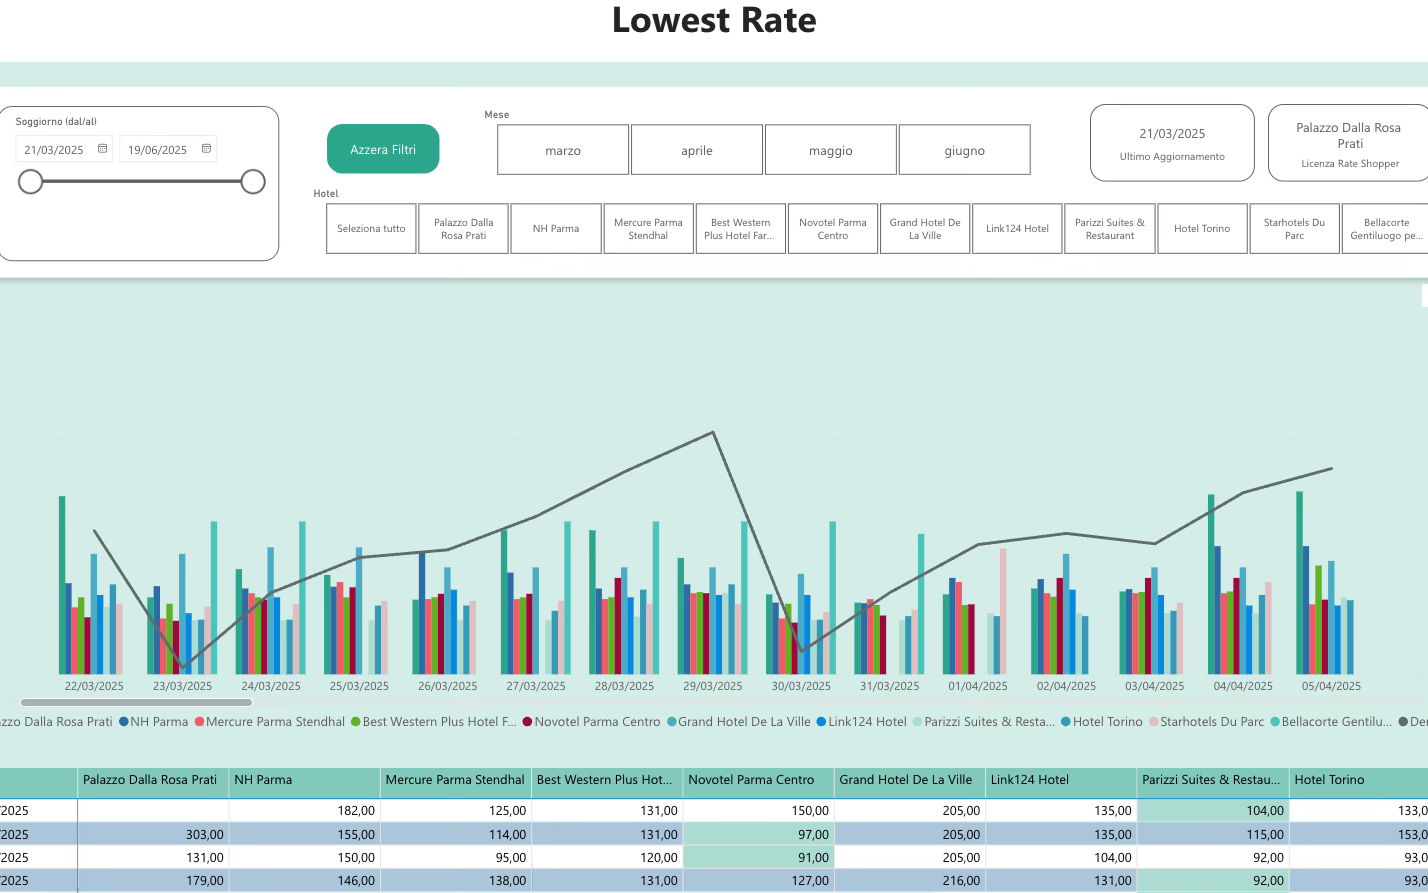Click the highlighted table cell with value 97,00
The height and width of the screenshot is (893, 1428).
pyautogui.click(x=758, y=835)
